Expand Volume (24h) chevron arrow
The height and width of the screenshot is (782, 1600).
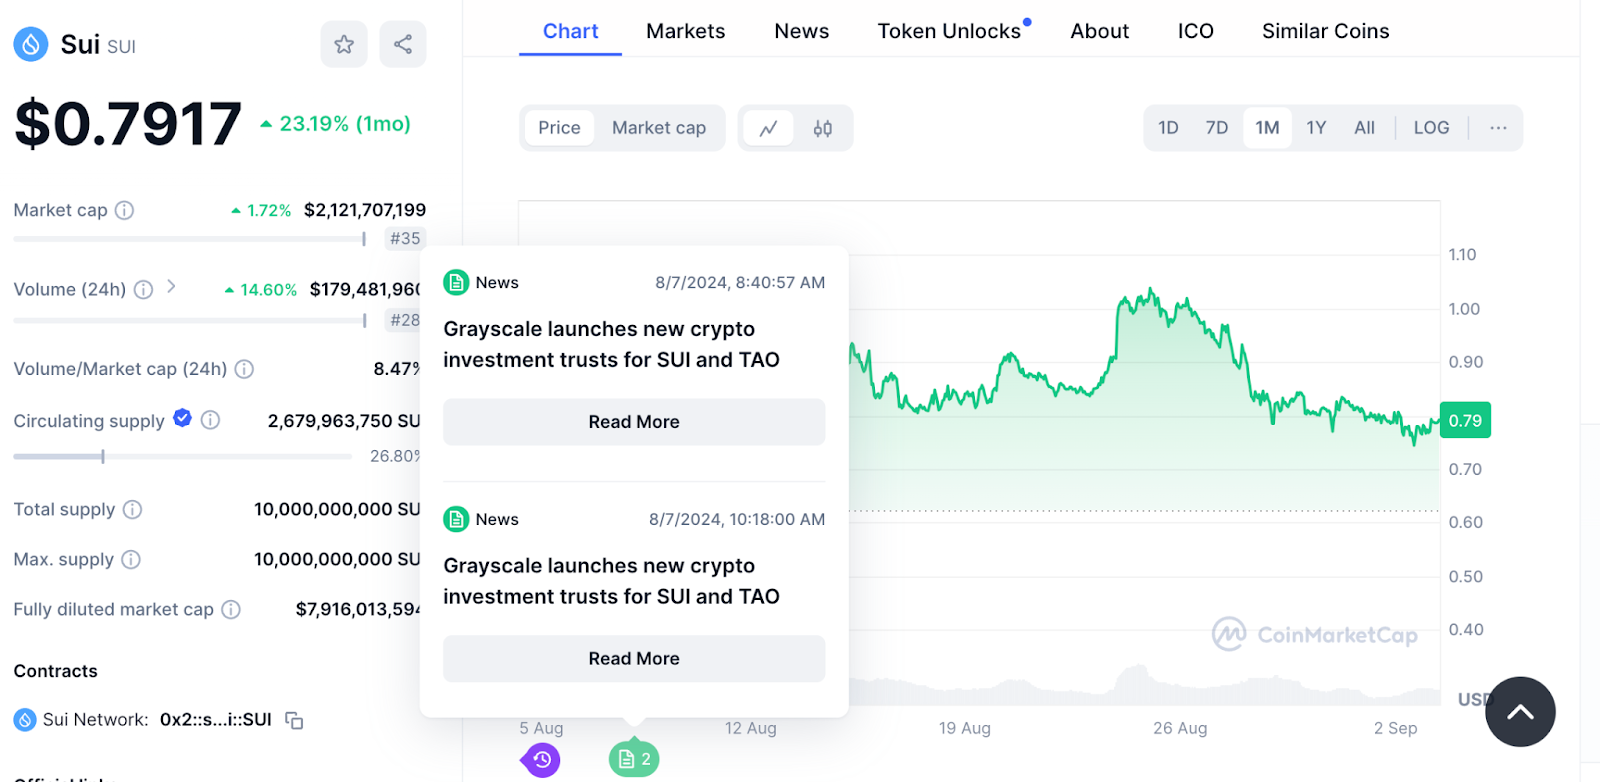pos(171,287)
